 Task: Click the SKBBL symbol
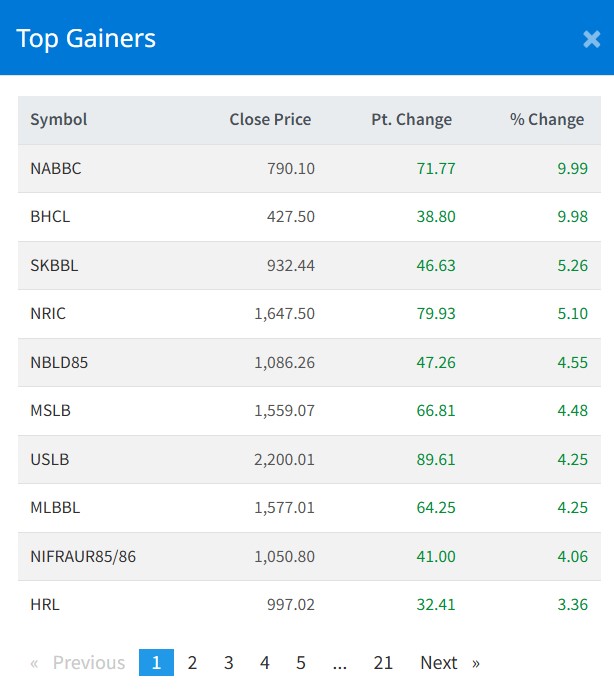click(54, 266)
